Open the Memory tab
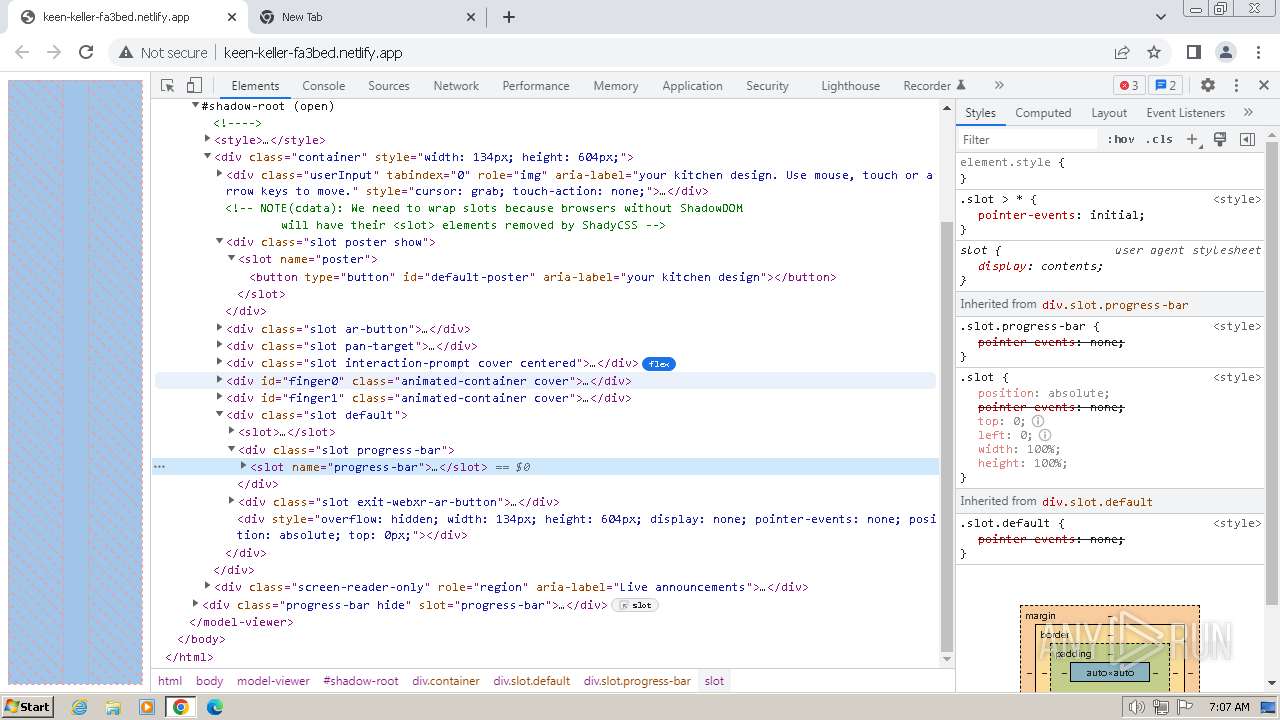 (x=616, y=86)
